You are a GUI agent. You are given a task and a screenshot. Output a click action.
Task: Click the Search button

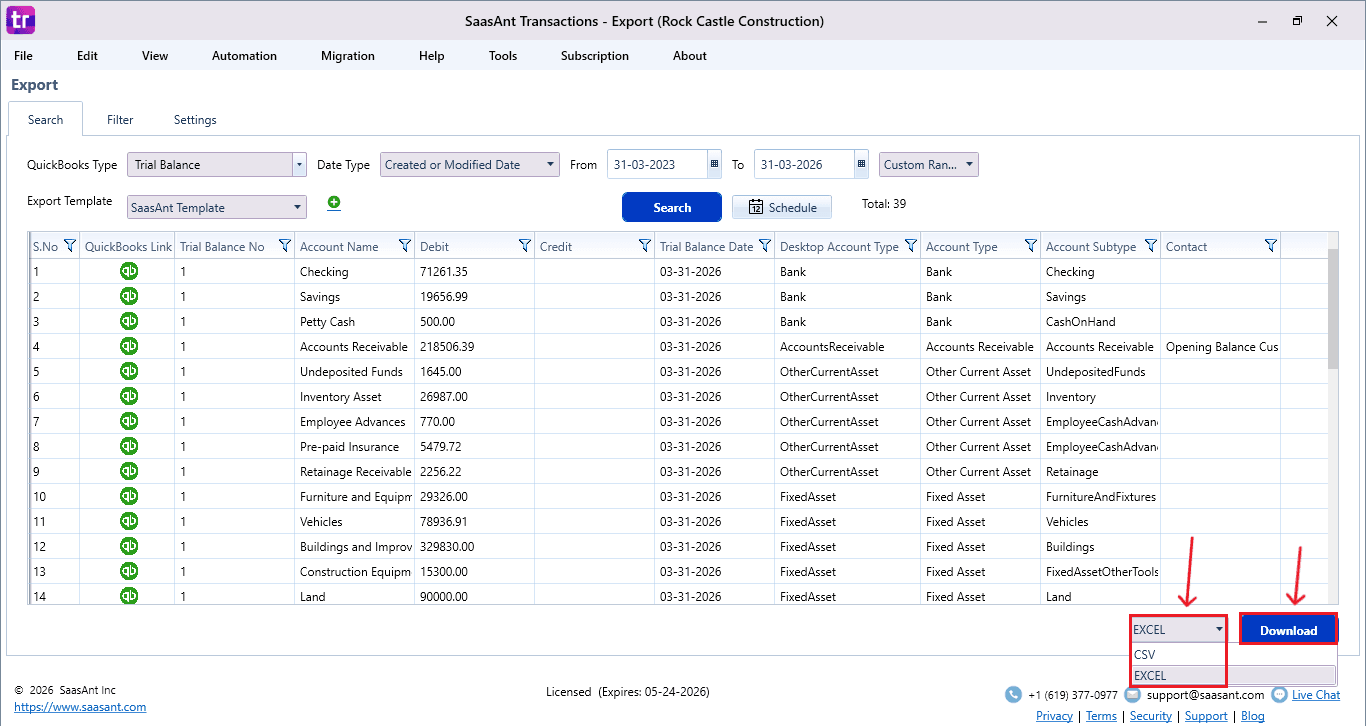(x=671, y=207)
